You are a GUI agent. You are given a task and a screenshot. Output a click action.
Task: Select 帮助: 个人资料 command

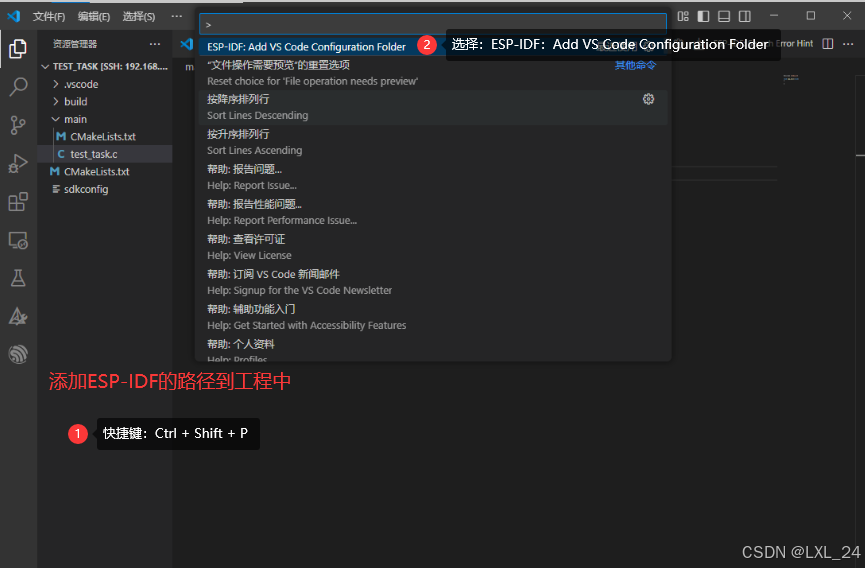[433, 349]
